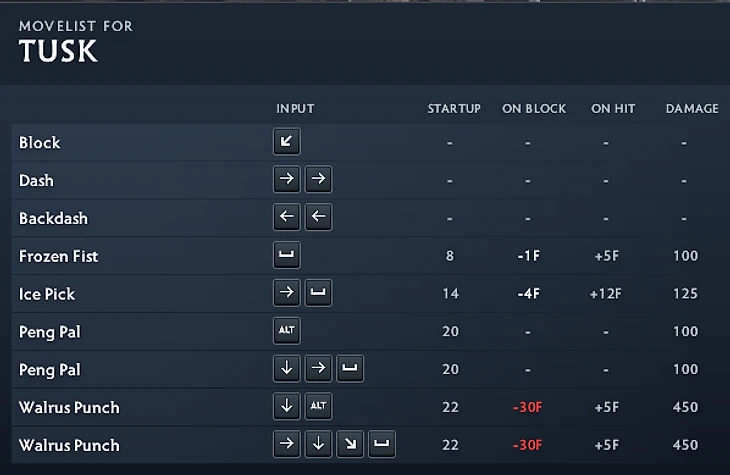This screenshot has height=475, width=730.
Task: Click the DAMAGE column header
Action: [x=692, y=108]
